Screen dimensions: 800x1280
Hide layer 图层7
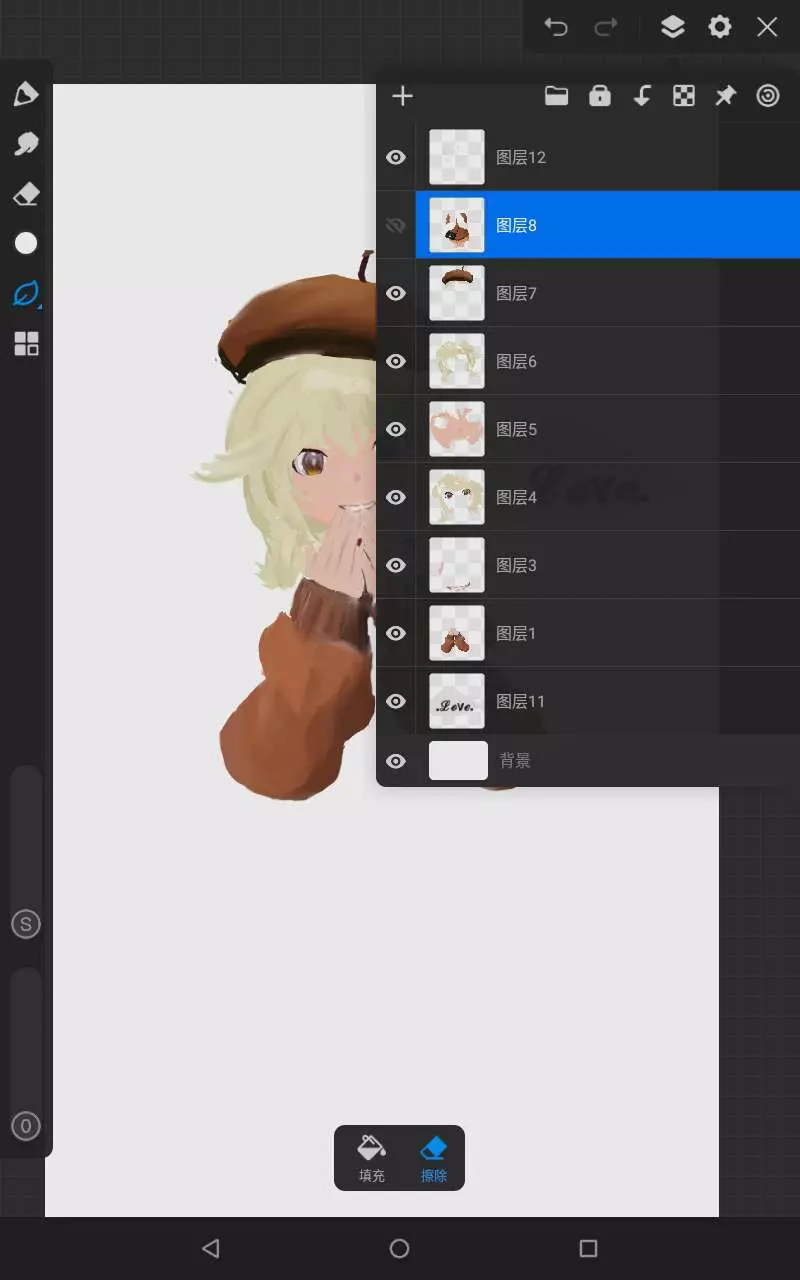click(x=396, y=293)
